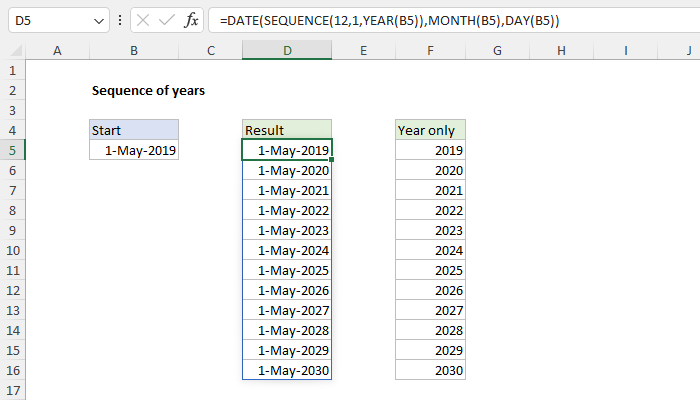
Task: Select row 13 header
Action: click(x=12, y=310)
